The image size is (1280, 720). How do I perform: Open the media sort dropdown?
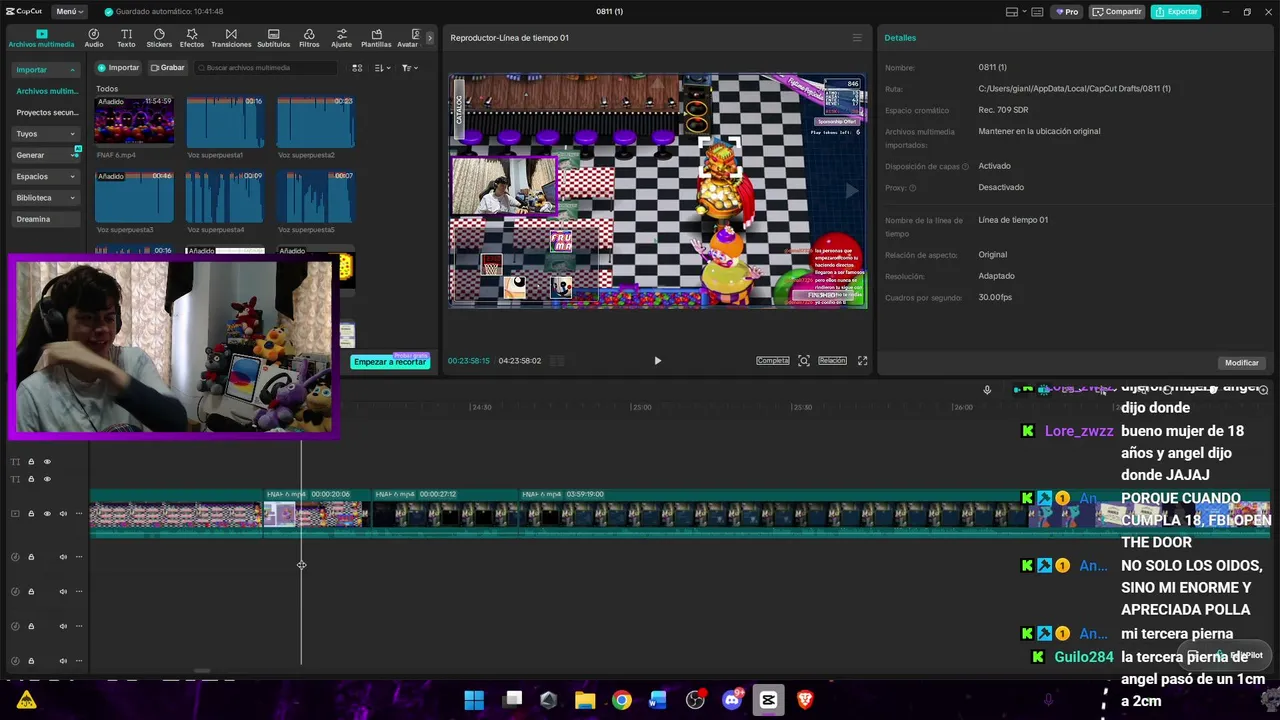tap(382, 68)
